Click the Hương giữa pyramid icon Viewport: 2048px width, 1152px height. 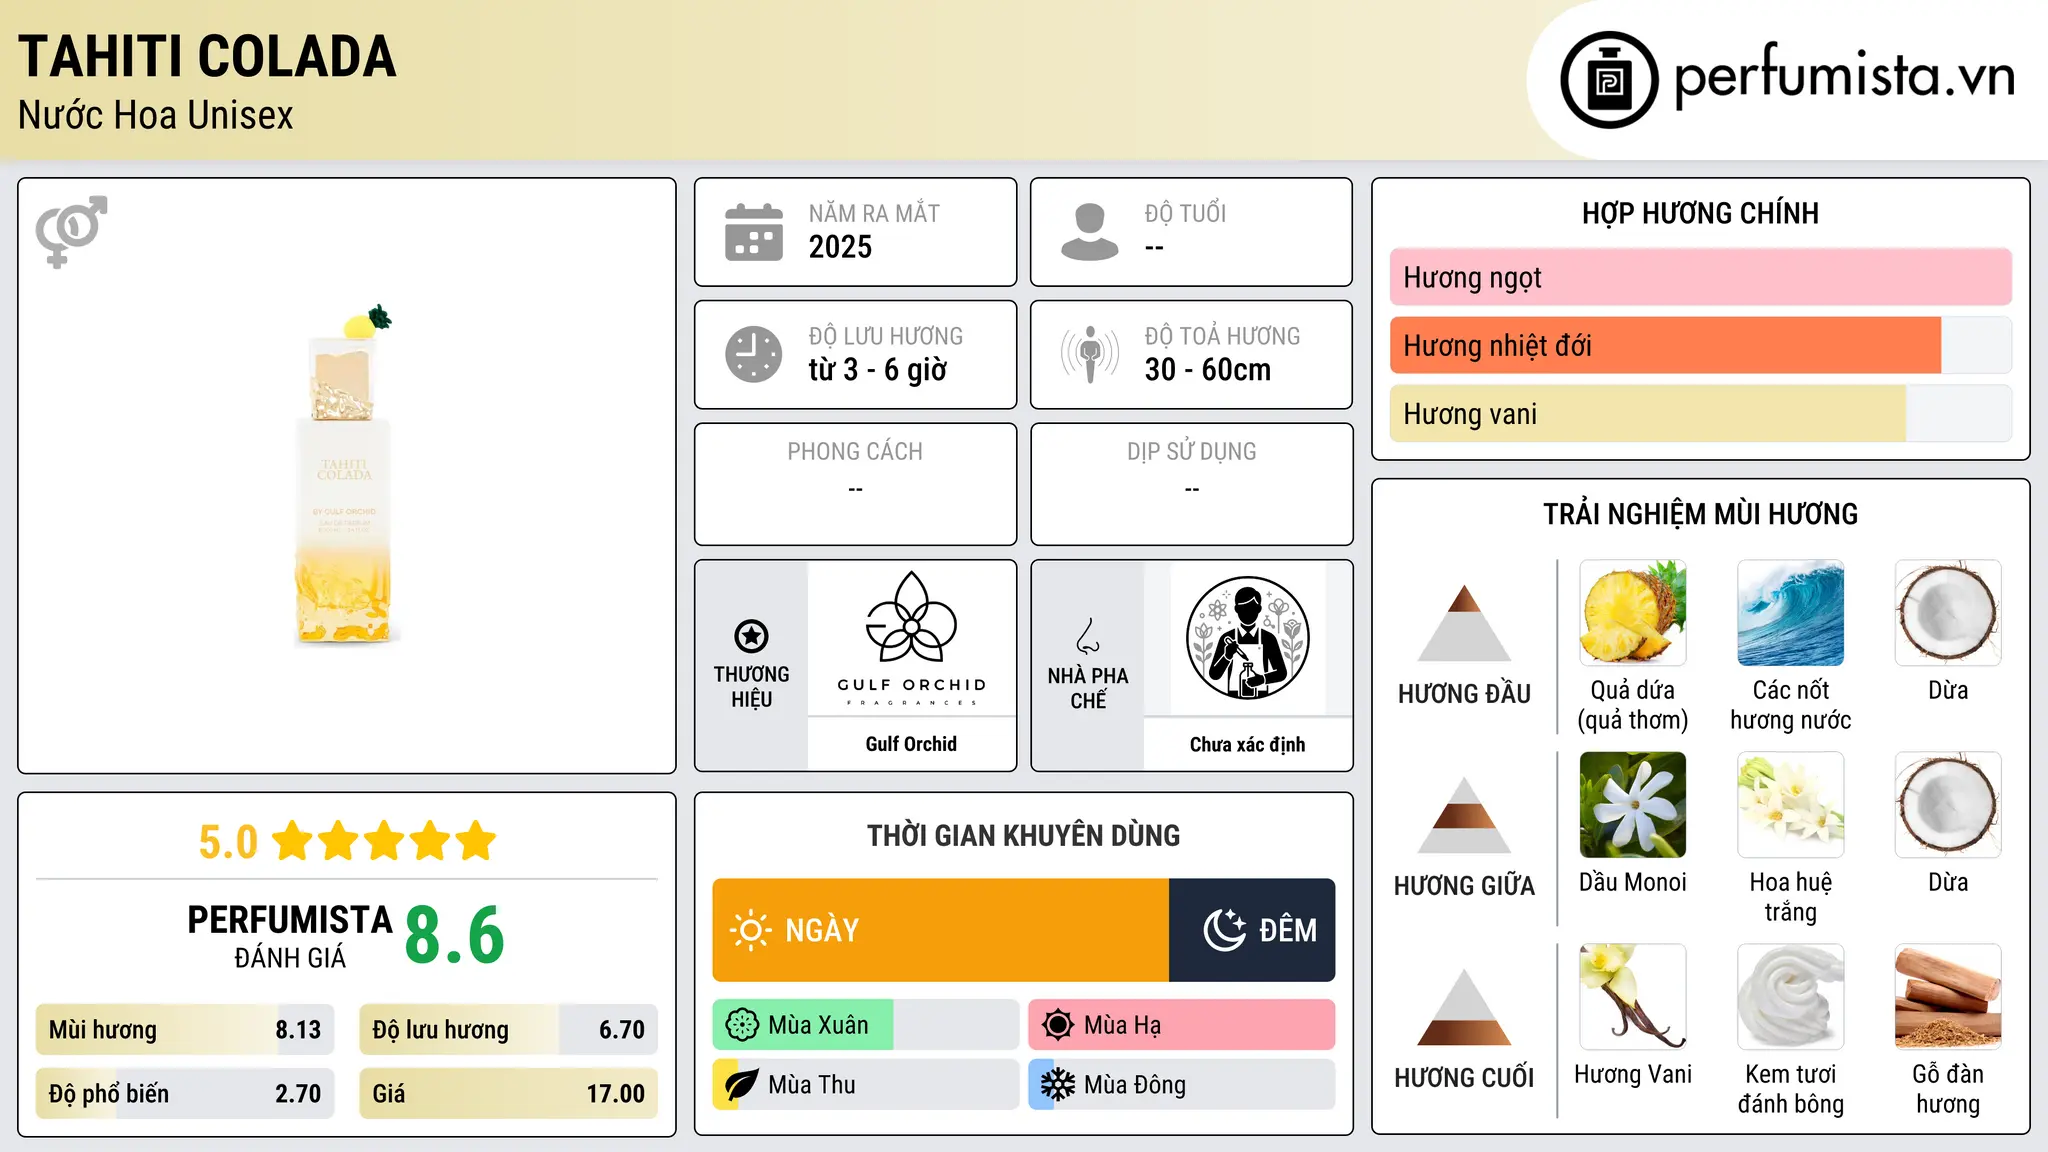(x=1464, y=815)
